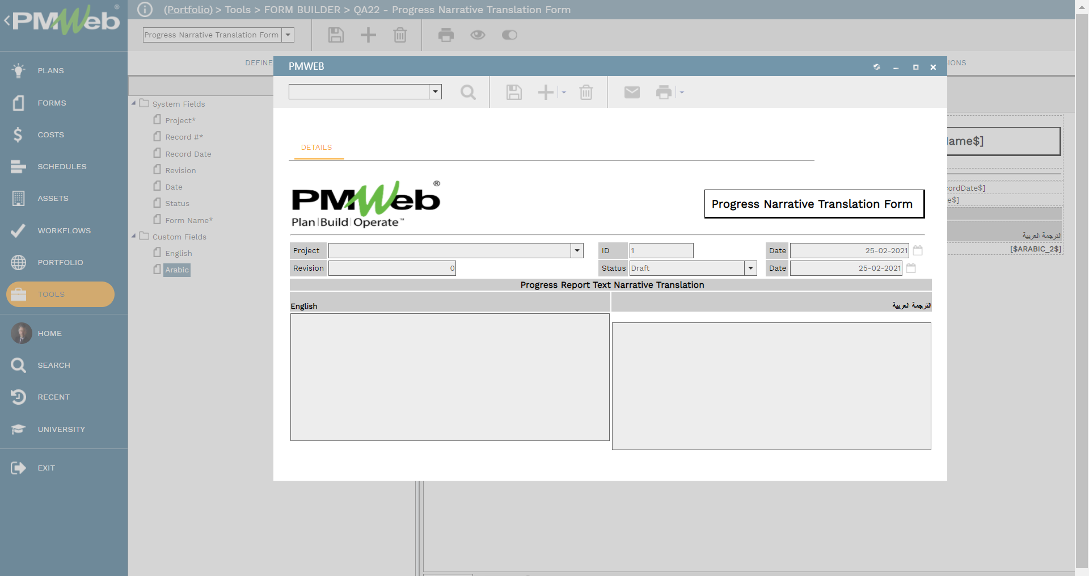Open calendar picker for the lower Date field
The image size is (1089, 577).
(x=911, y=268)
